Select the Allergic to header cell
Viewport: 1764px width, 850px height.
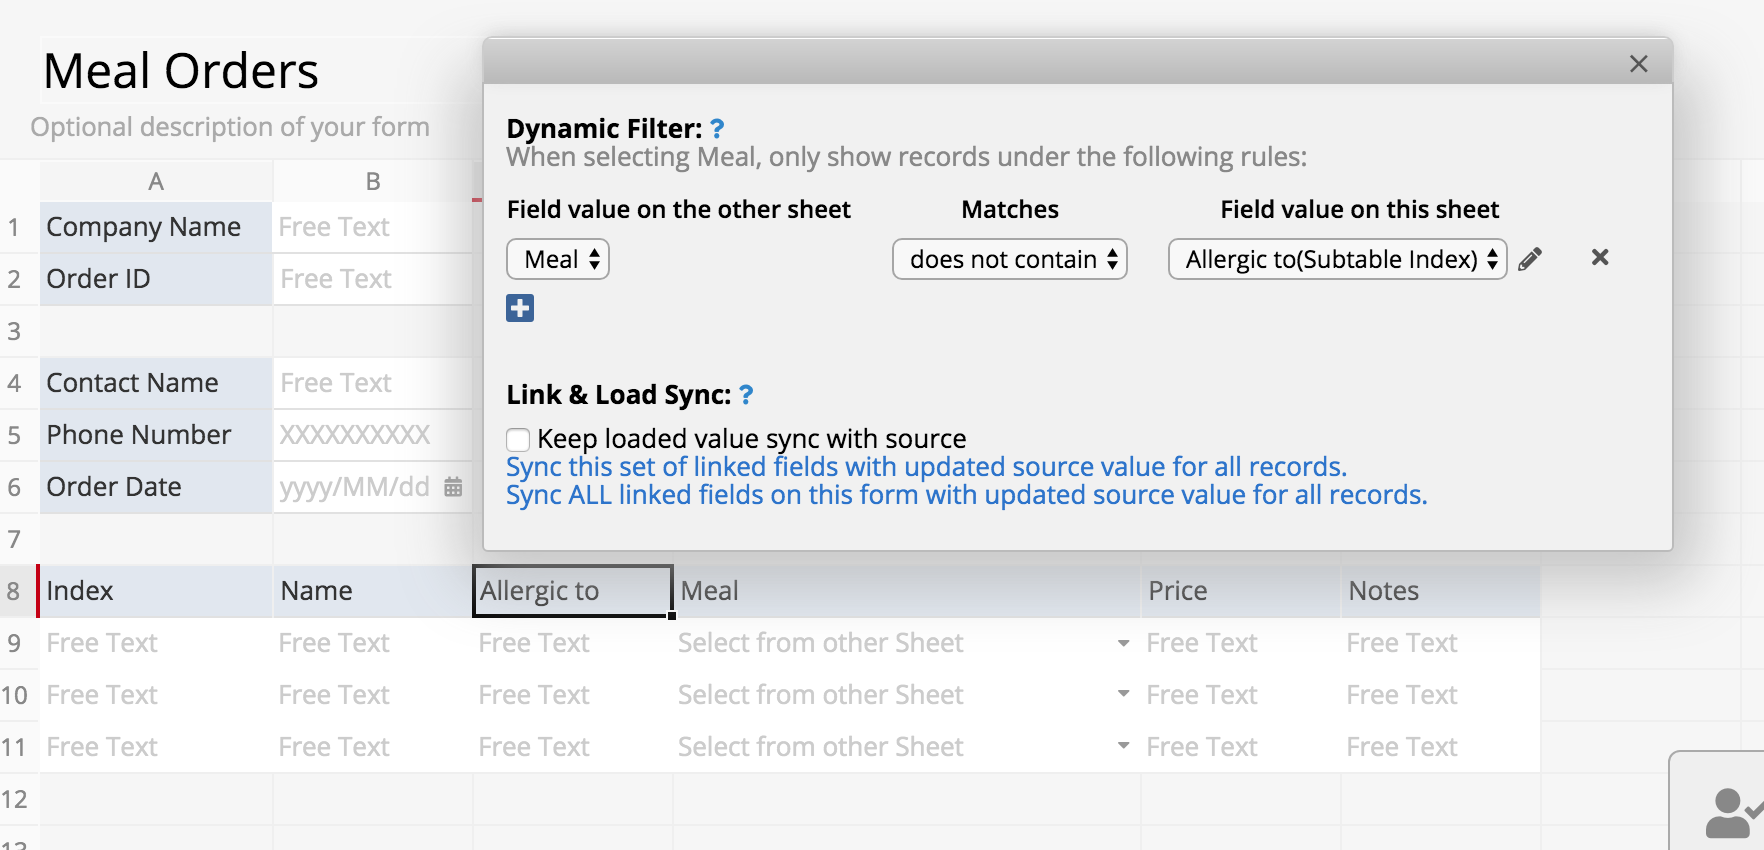point(572,591)
